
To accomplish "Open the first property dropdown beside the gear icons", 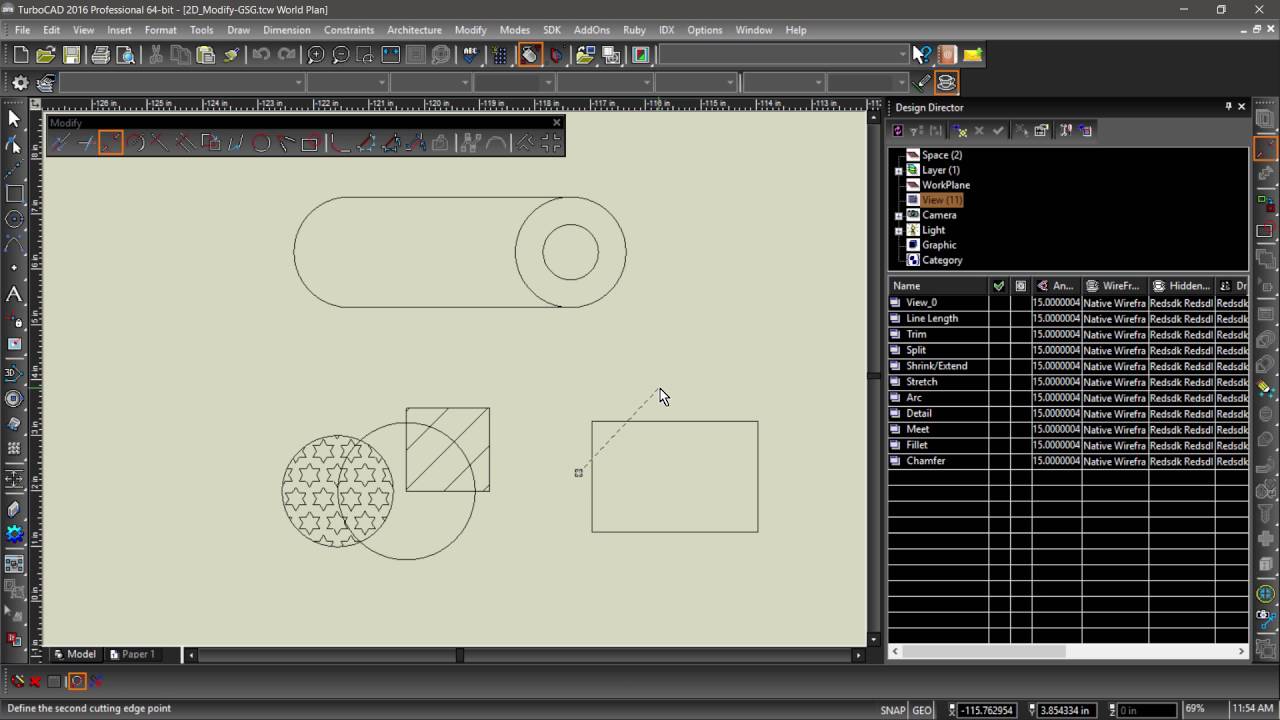I will click(x=182, y=83).
